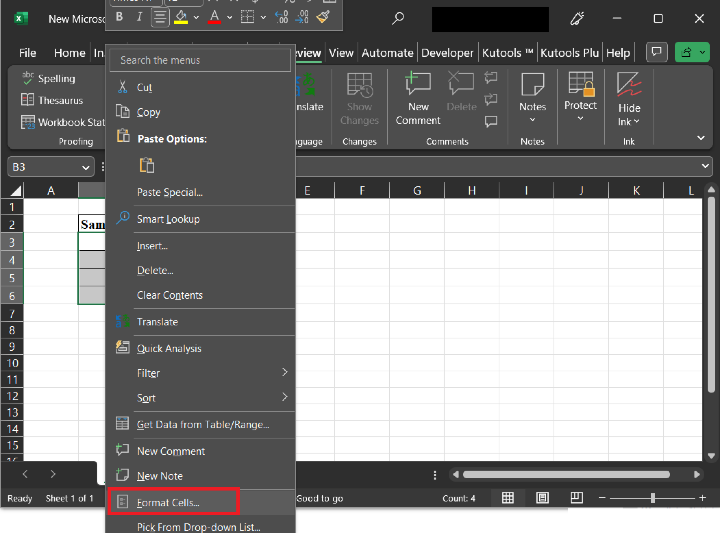Toggle Bold in the mini toolbar
The width and height of the screenshot is (720, 533).
[119, 17]
